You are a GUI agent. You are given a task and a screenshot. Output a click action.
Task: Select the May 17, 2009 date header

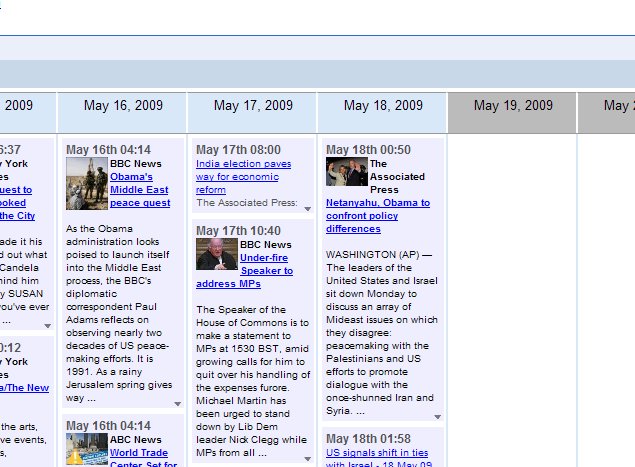pyautogui.click(x=253, y=106)
